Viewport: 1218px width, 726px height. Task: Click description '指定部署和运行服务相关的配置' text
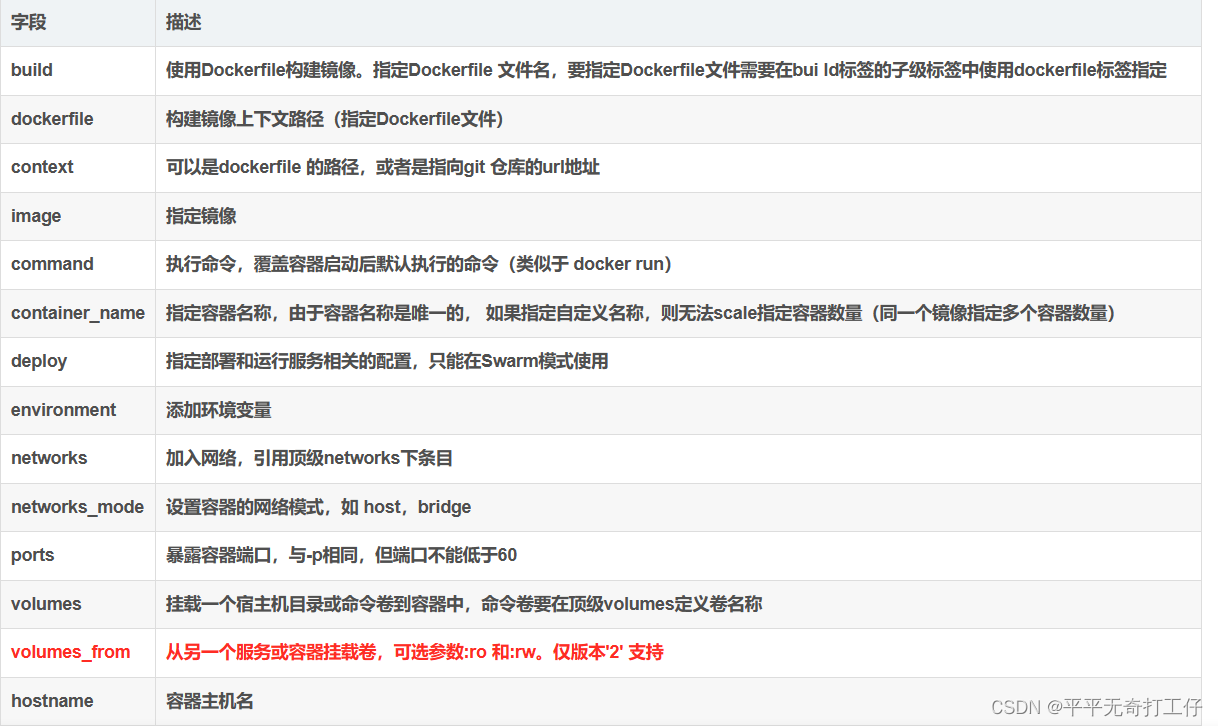[290, 361]
